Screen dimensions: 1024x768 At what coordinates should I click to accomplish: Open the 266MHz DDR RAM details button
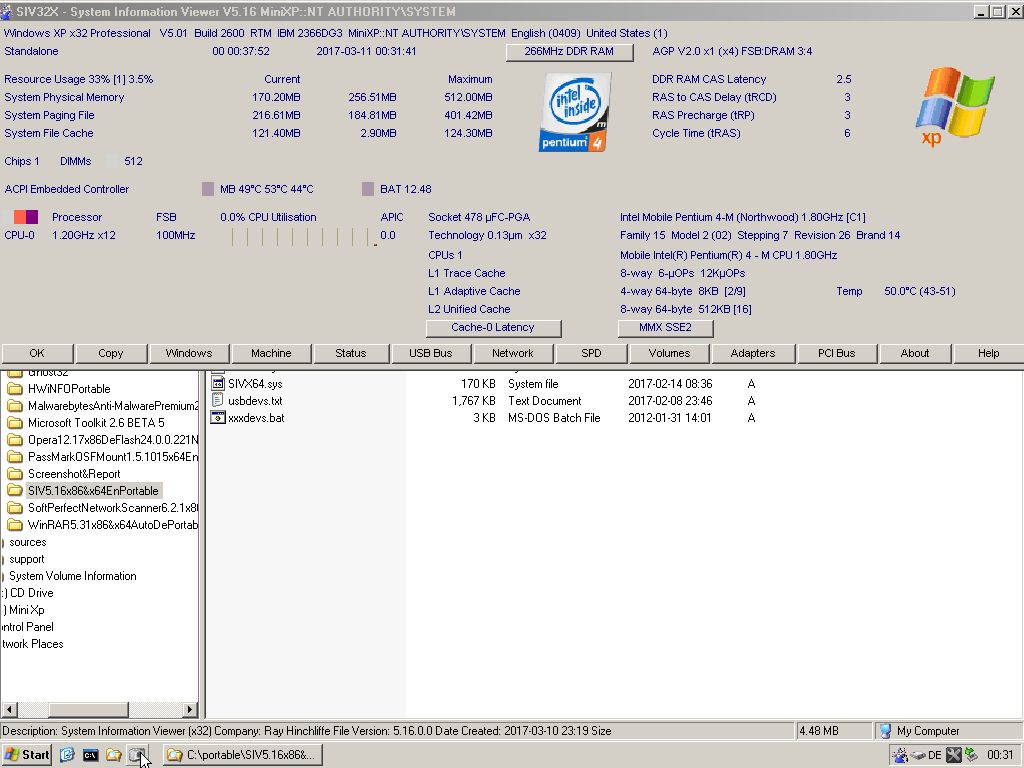(x=569, y=52)
